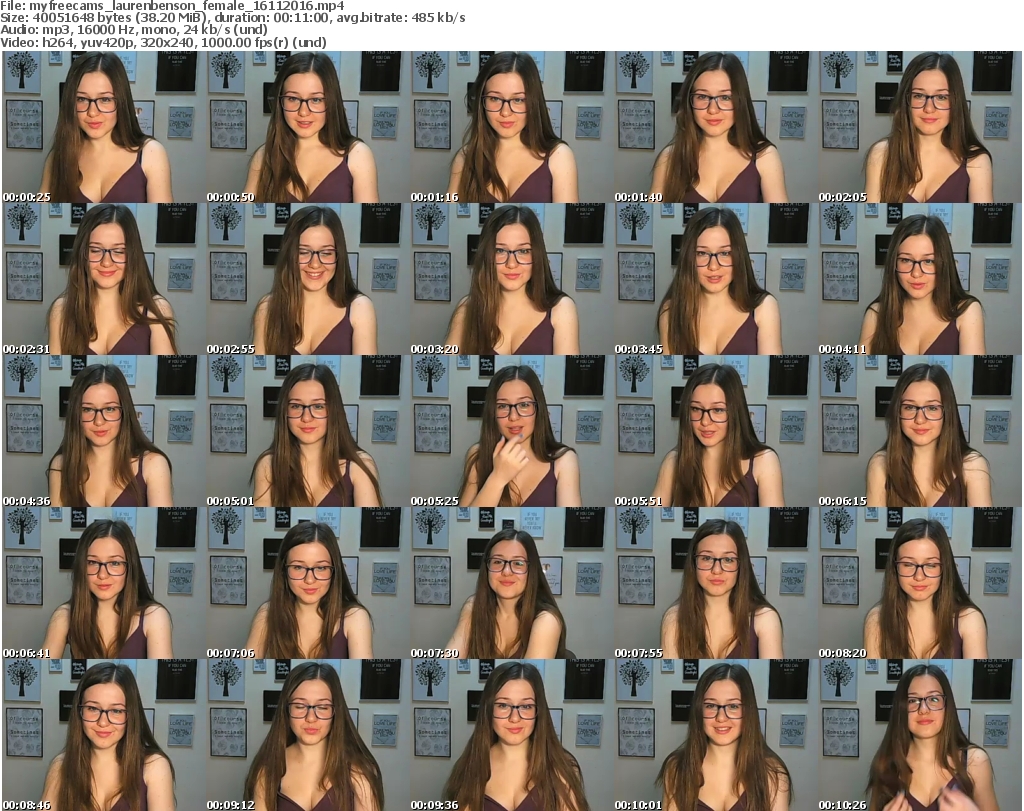Click the 00:08:20 thumbnail
The height and width of the screenshot is (811, 1024).
pos(919,583)
